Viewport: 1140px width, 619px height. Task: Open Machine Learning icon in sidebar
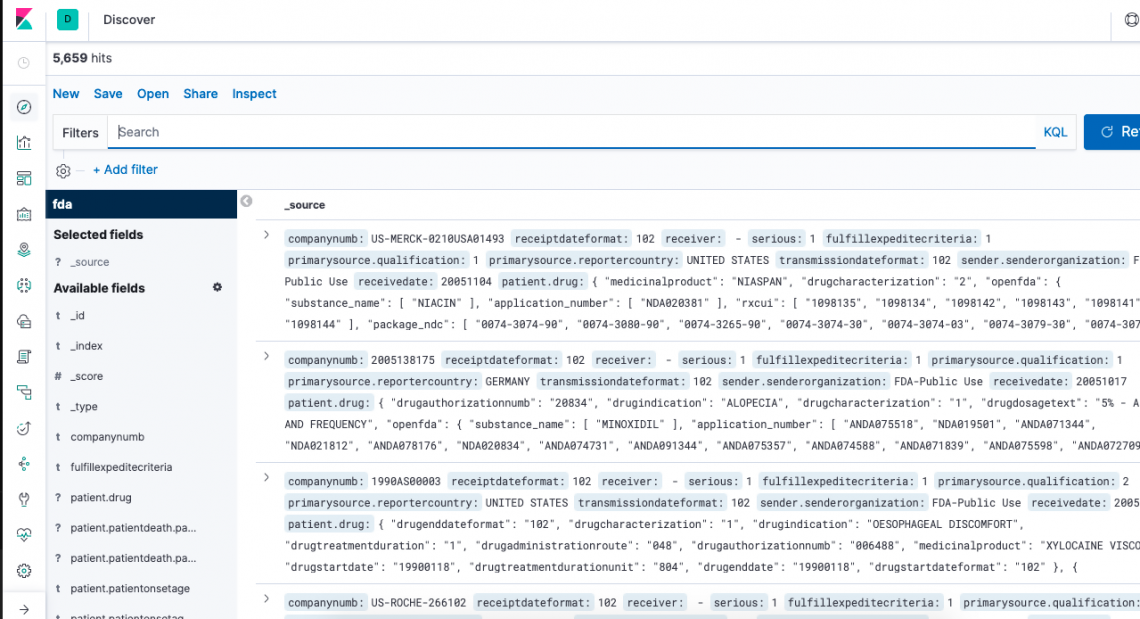coord(24,285)
